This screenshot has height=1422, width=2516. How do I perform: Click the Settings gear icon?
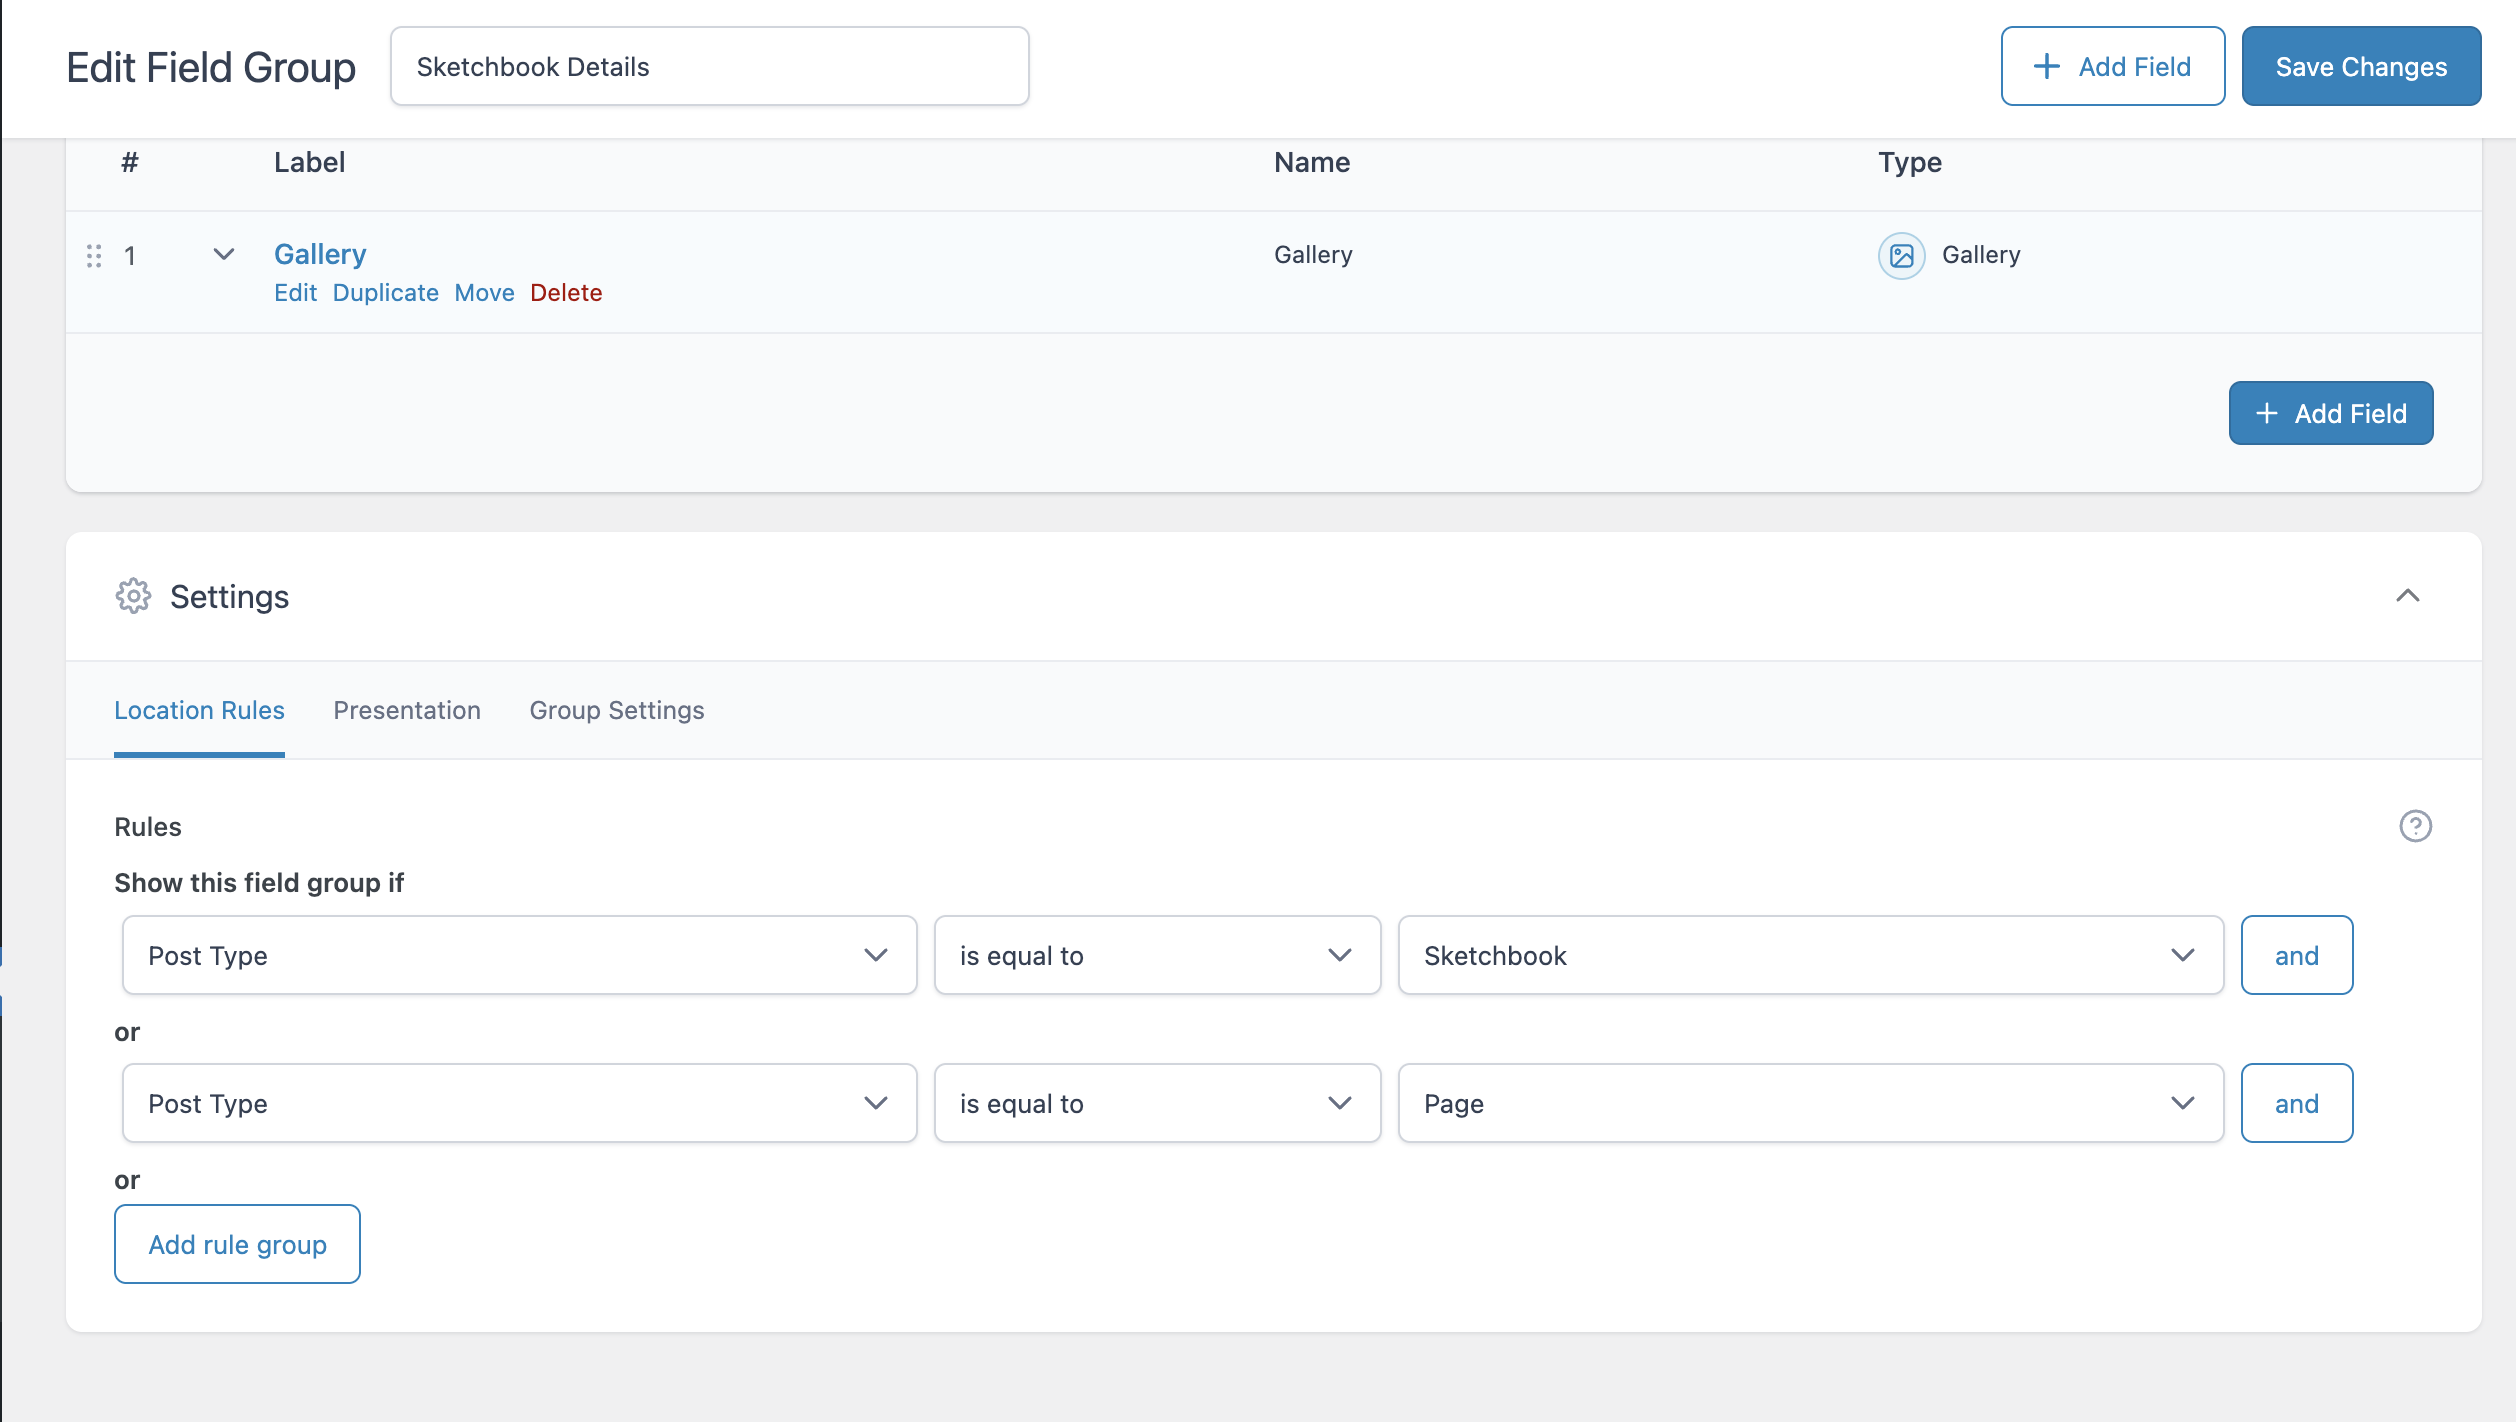[133, 596]
